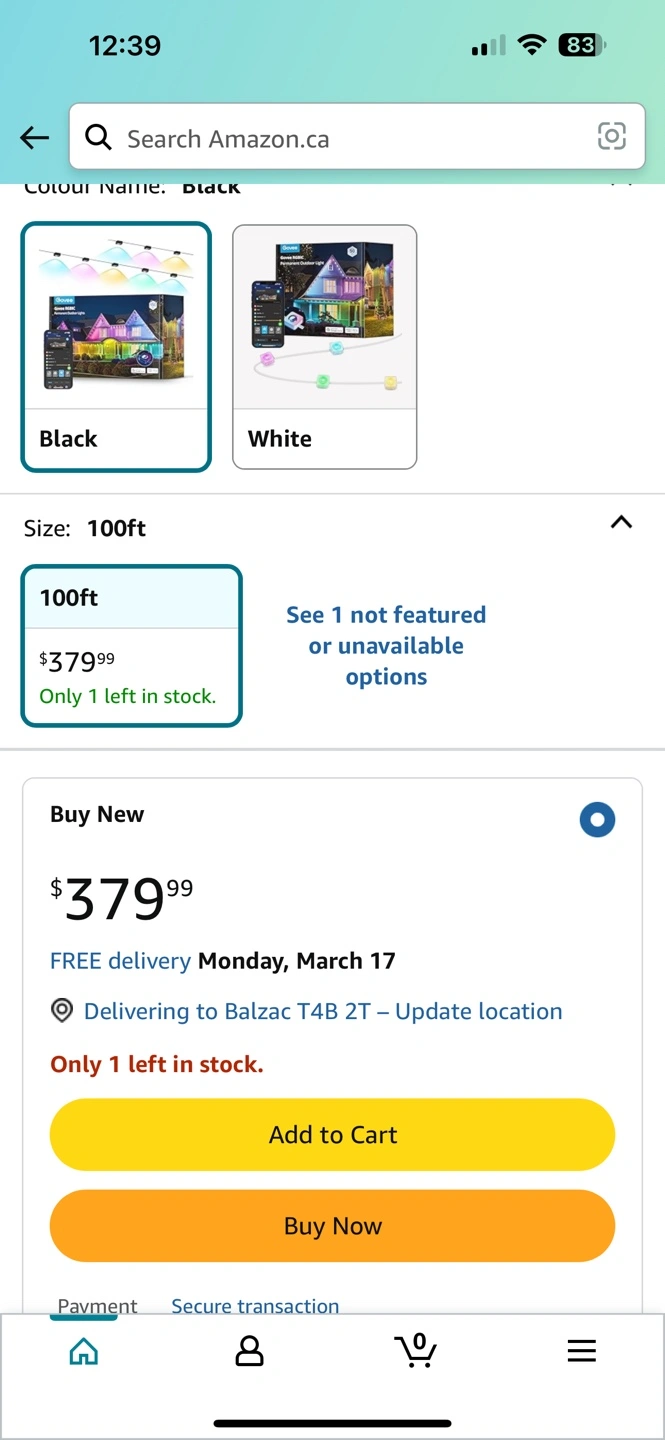
Task: See 1 not featured or unavailable options
Action: pos(386,646)
